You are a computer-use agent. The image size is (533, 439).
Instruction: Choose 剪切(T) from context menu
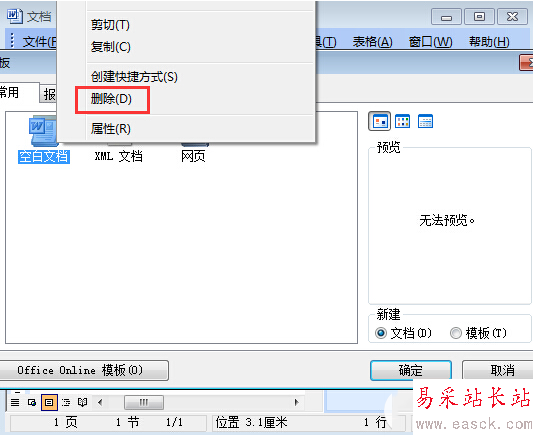[185, 25]
